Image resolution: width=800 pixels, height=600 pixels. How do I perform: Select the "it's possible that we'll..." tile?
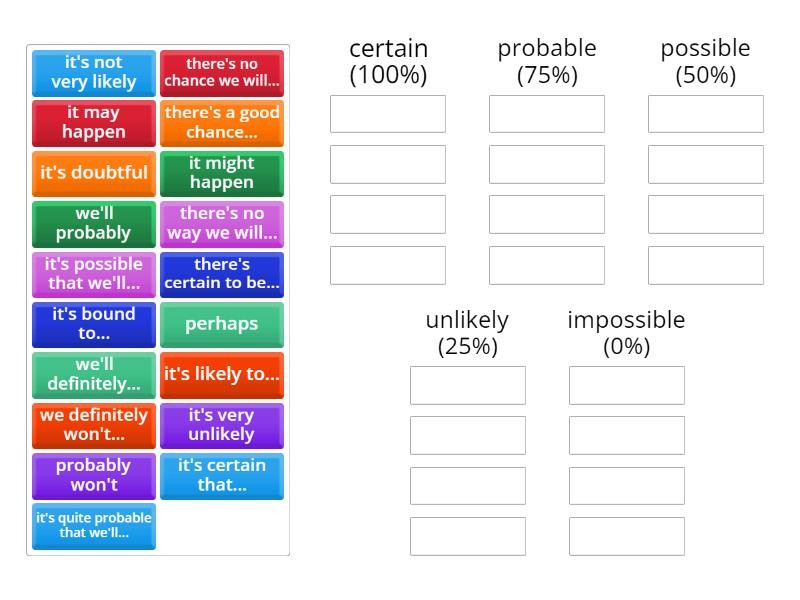coord(93,274)
